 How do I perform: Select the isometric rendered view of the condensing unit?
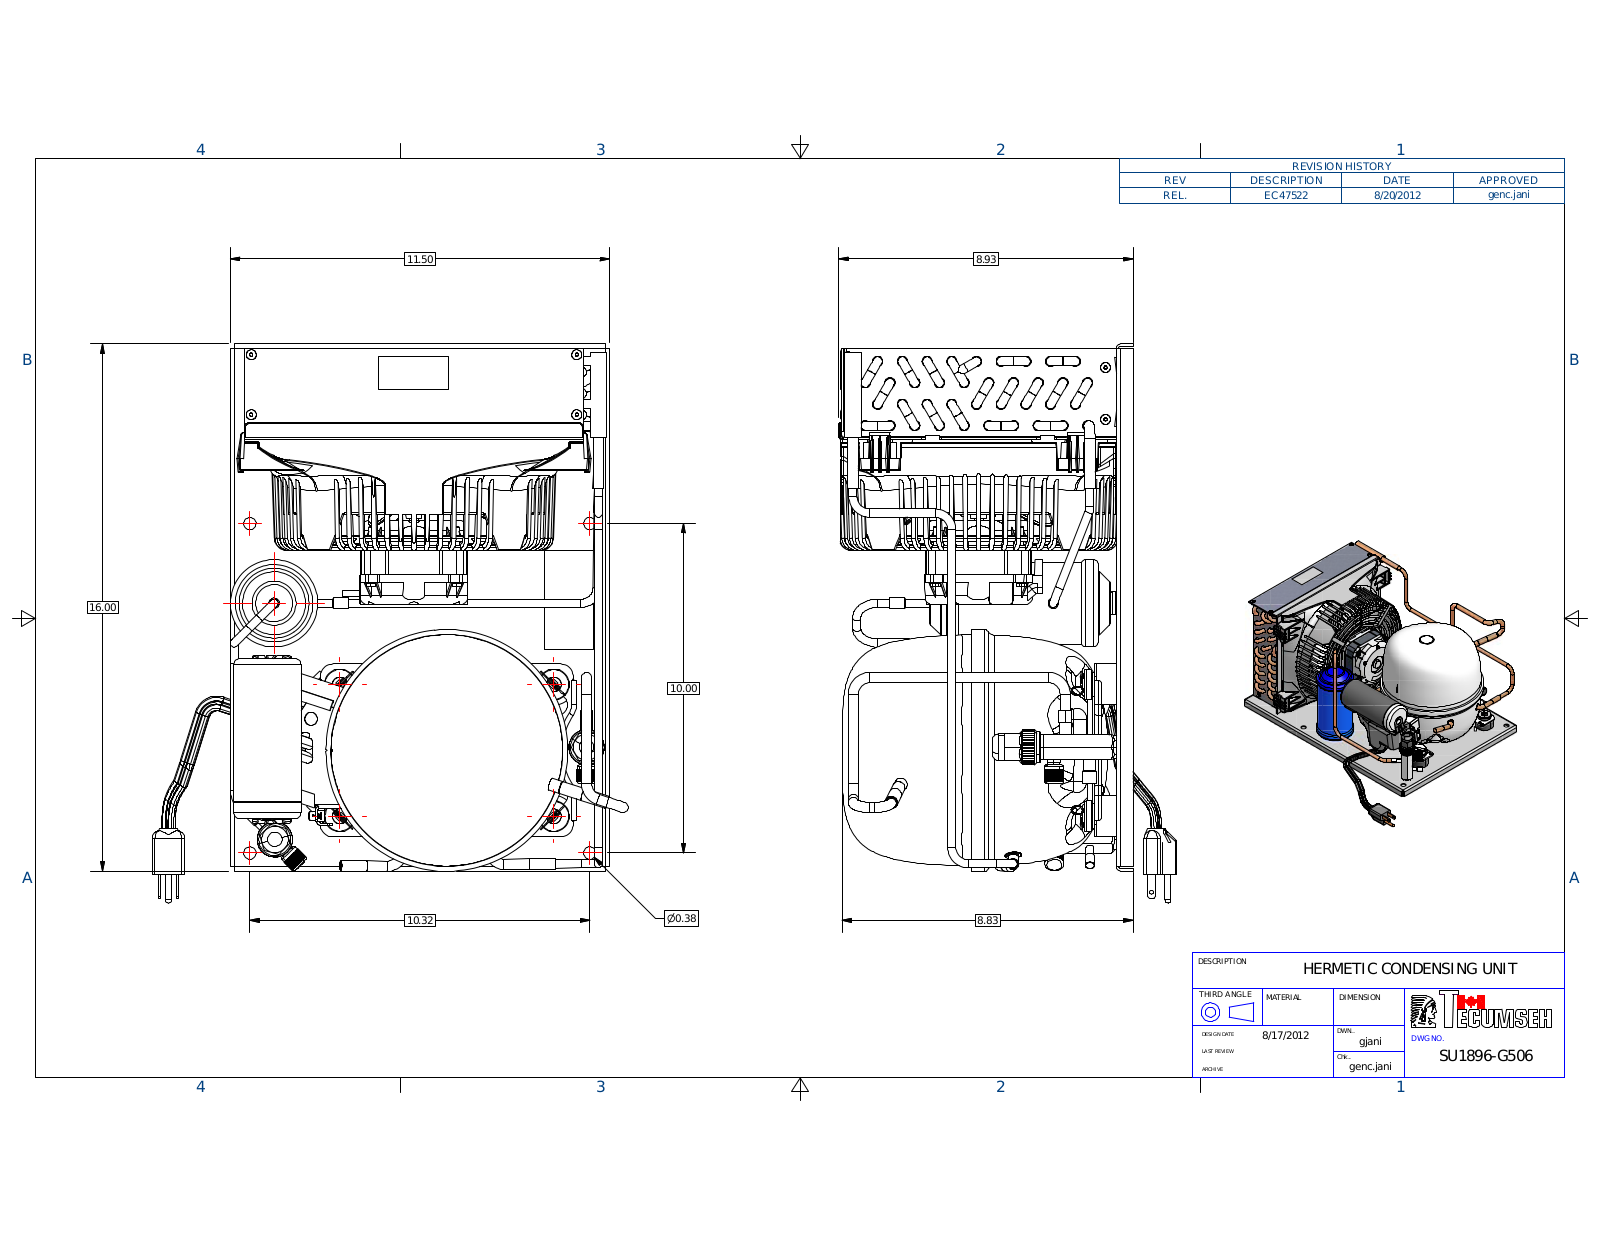tap(1380, 685)
